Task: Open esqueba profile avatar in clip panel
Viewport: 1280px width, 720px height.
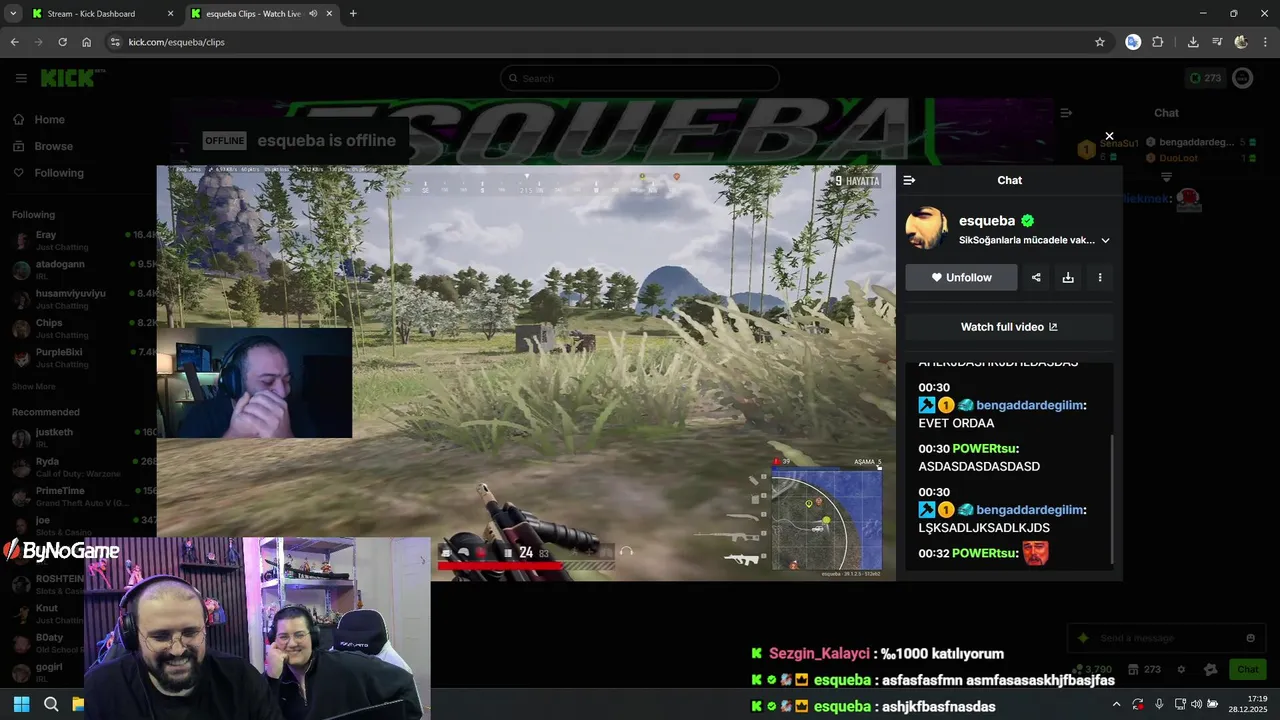Action: click(x=927, y=229)
